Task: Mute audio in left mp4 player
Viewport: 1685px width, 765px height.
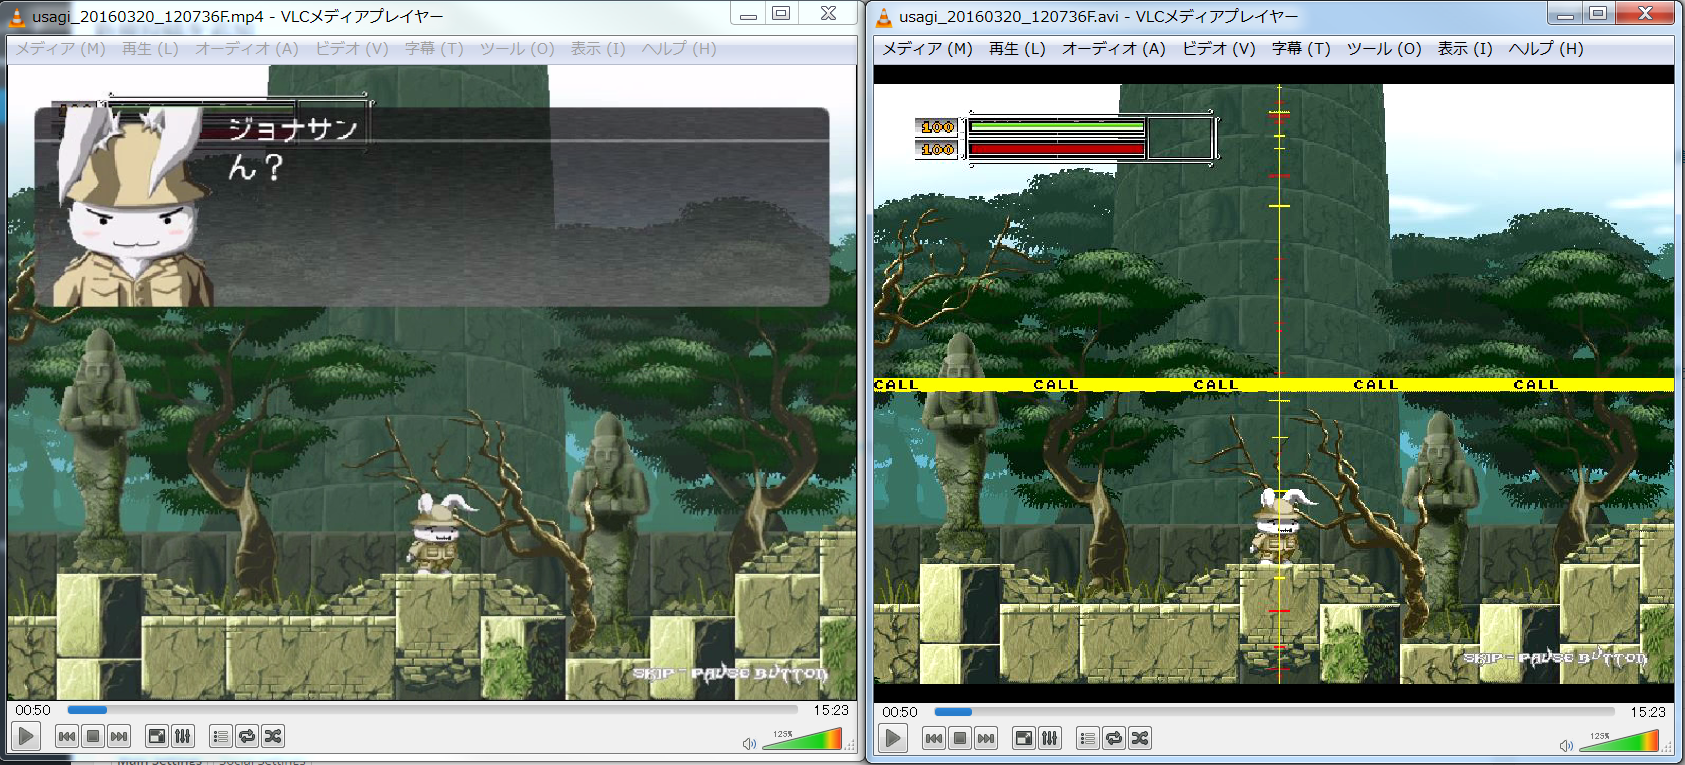Action: tap(750, 744)
